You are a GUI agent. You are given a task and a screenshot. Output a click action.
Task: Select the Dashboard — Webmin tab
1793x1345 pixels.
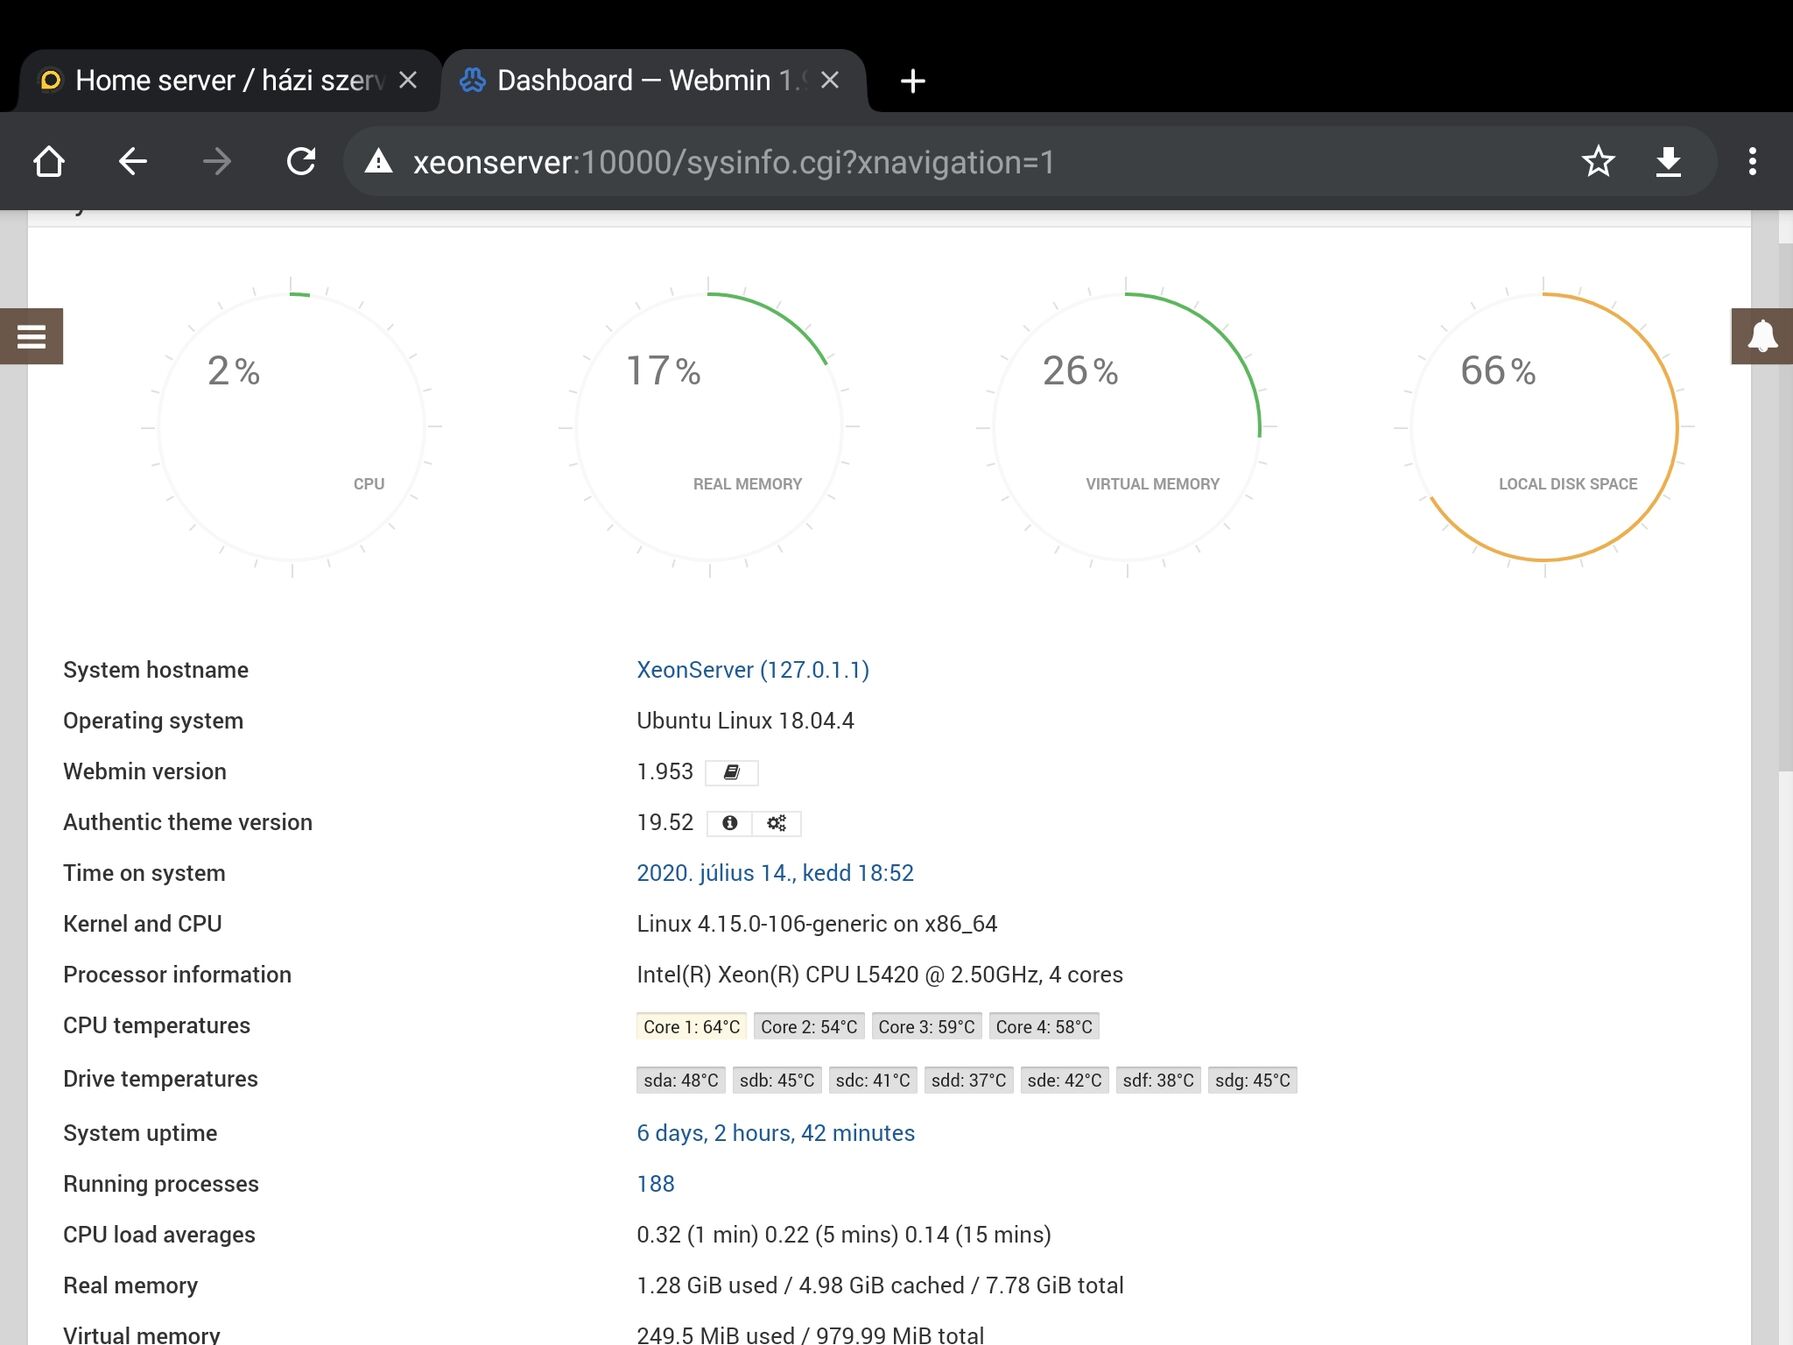point(655,80)
